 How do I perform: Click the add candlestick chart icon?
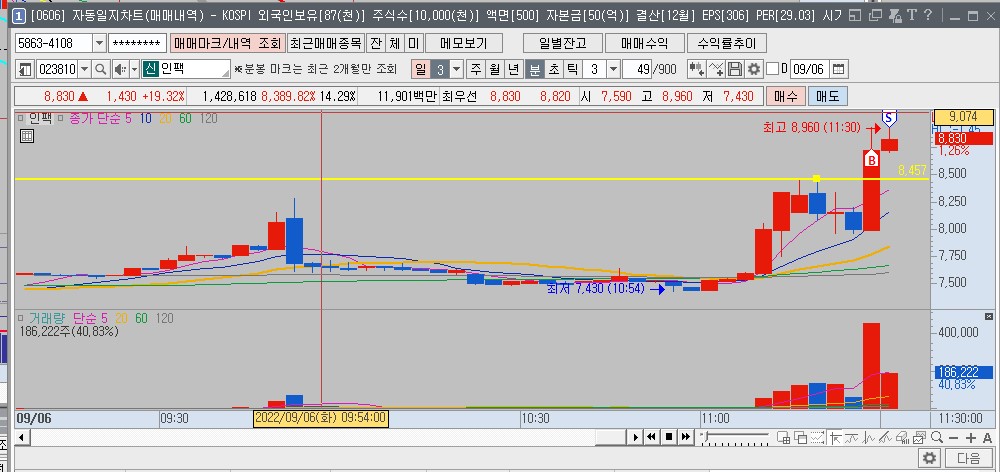coord(696,69)
